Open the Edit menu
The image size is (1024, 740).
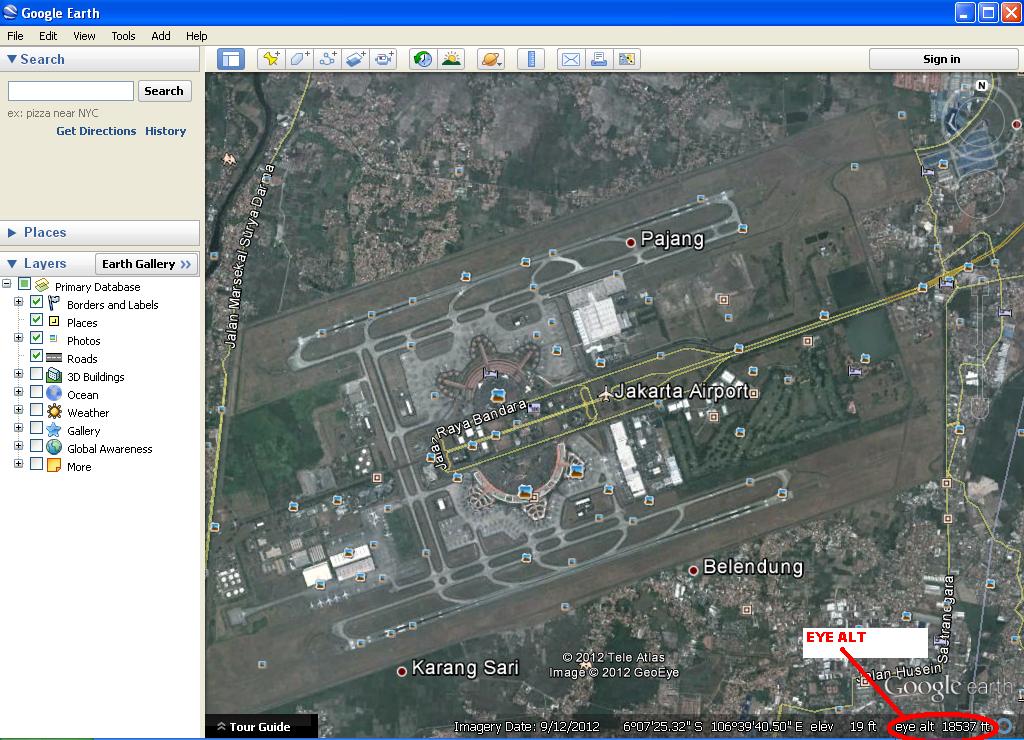click(x=48, y=36)
